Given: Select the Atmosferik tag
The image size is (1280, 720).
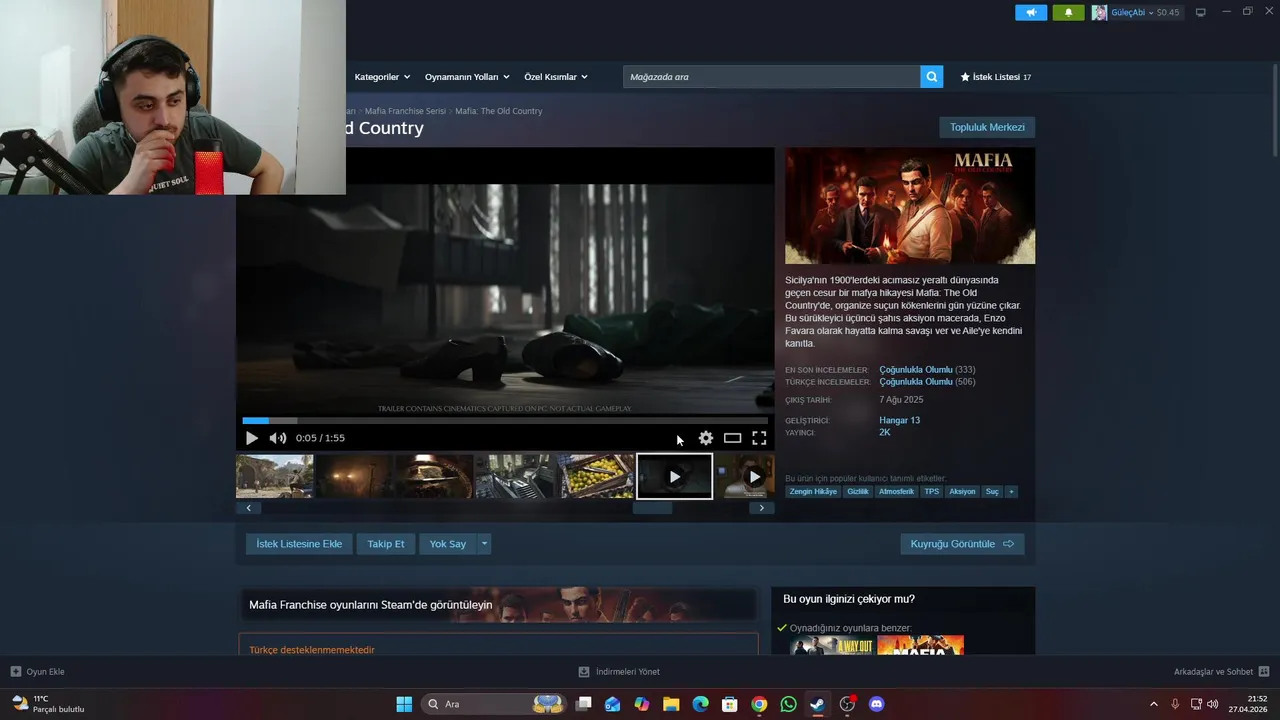Looking at the screenshot, I should coord(896,492).
